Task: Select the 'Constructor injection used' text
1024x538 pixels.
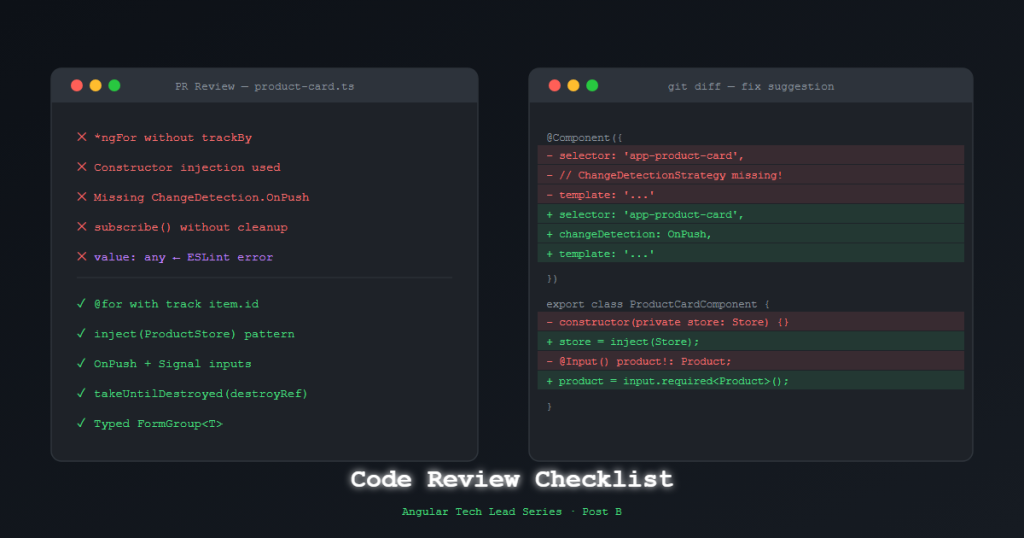Action: coord(187,168)
